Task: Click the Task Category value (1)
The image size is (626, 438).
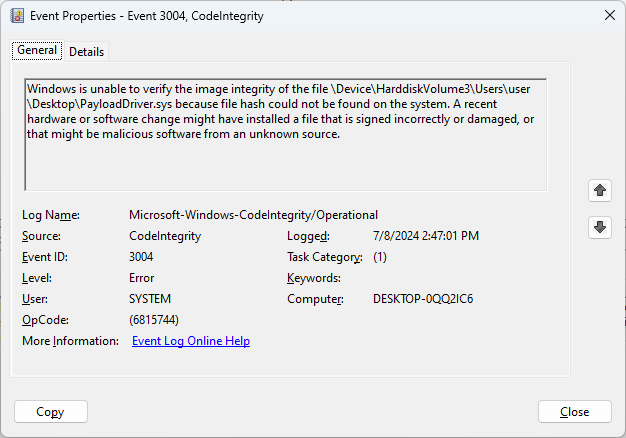Action: [x=380, y=257]
